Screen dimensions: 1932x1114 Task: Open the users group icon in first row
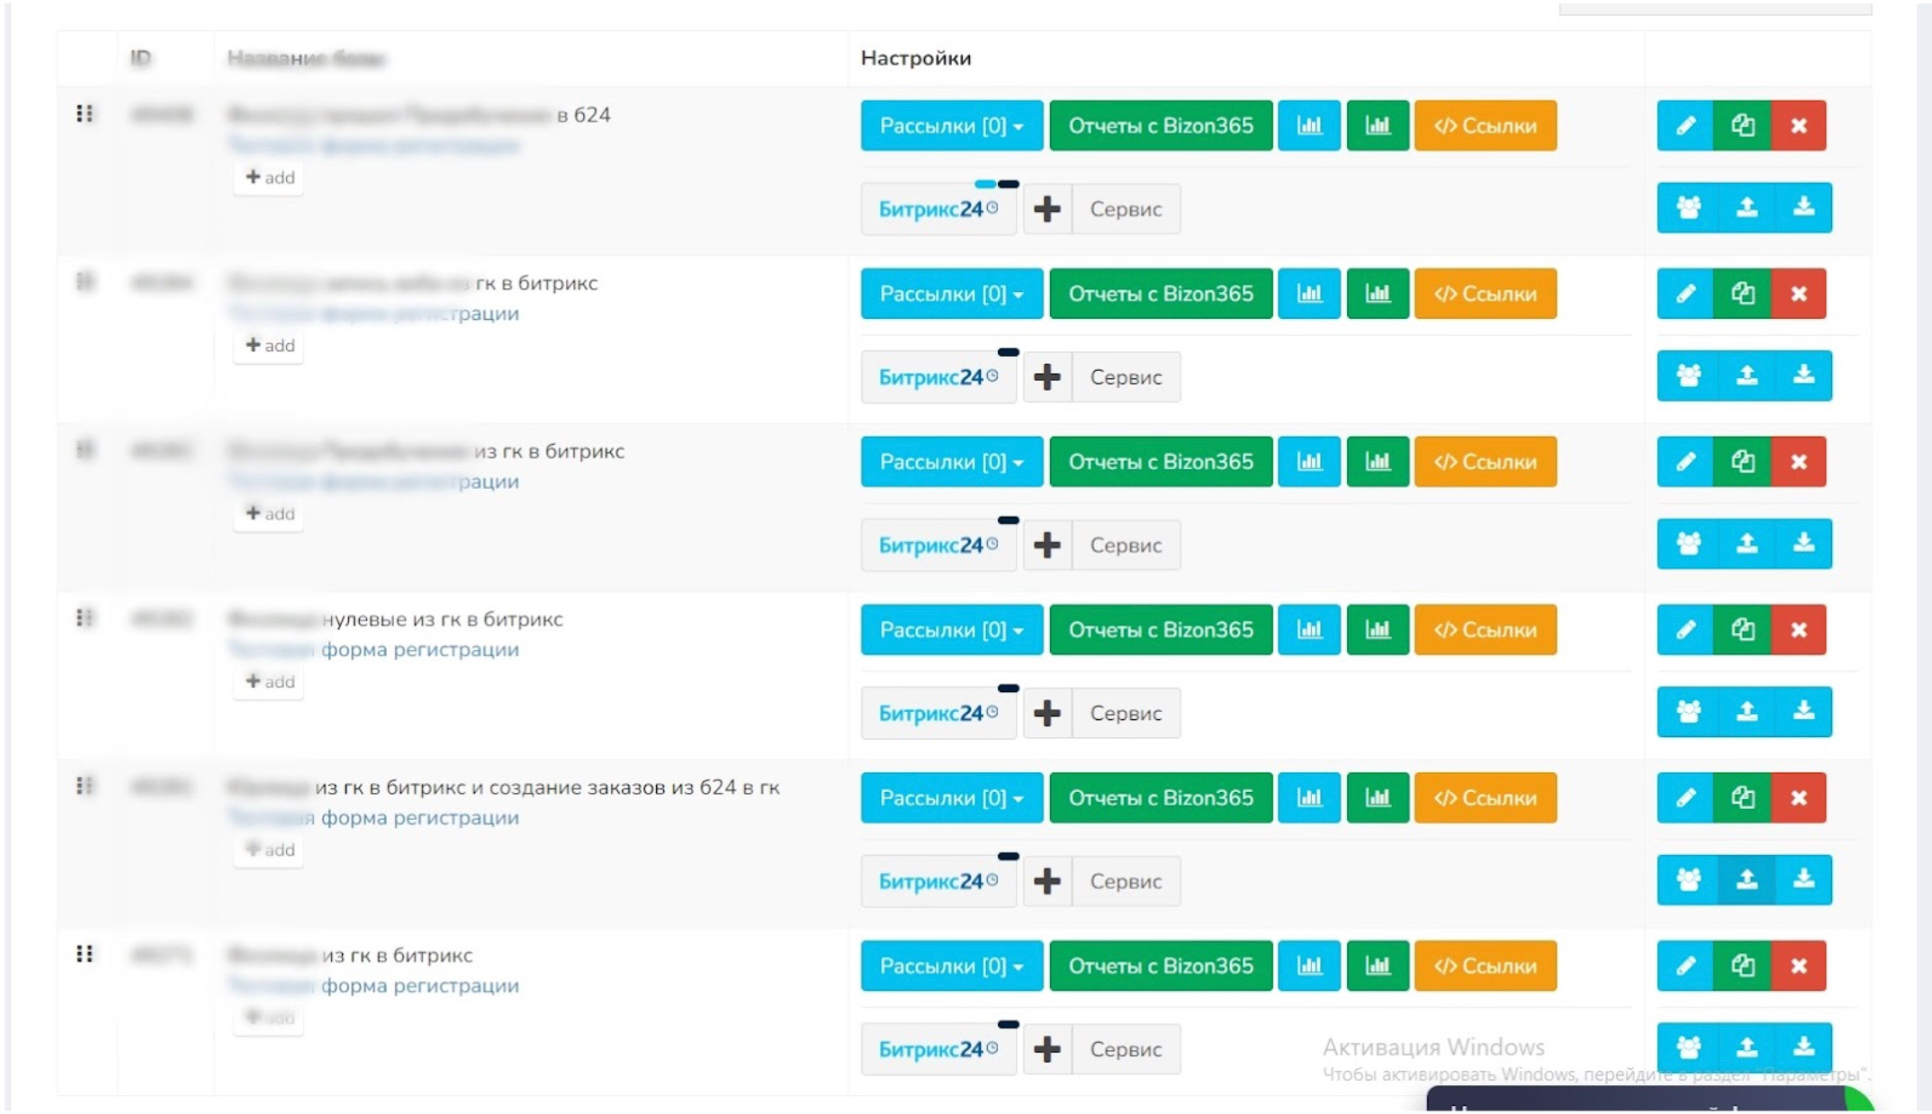(x=1688, y=208)
